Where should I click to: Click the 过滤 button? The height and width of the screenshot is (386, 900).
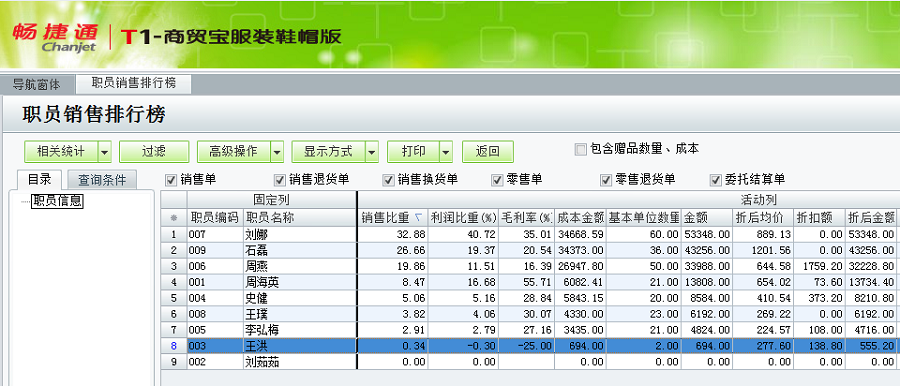pyautogui.click(x=154, y=152)
